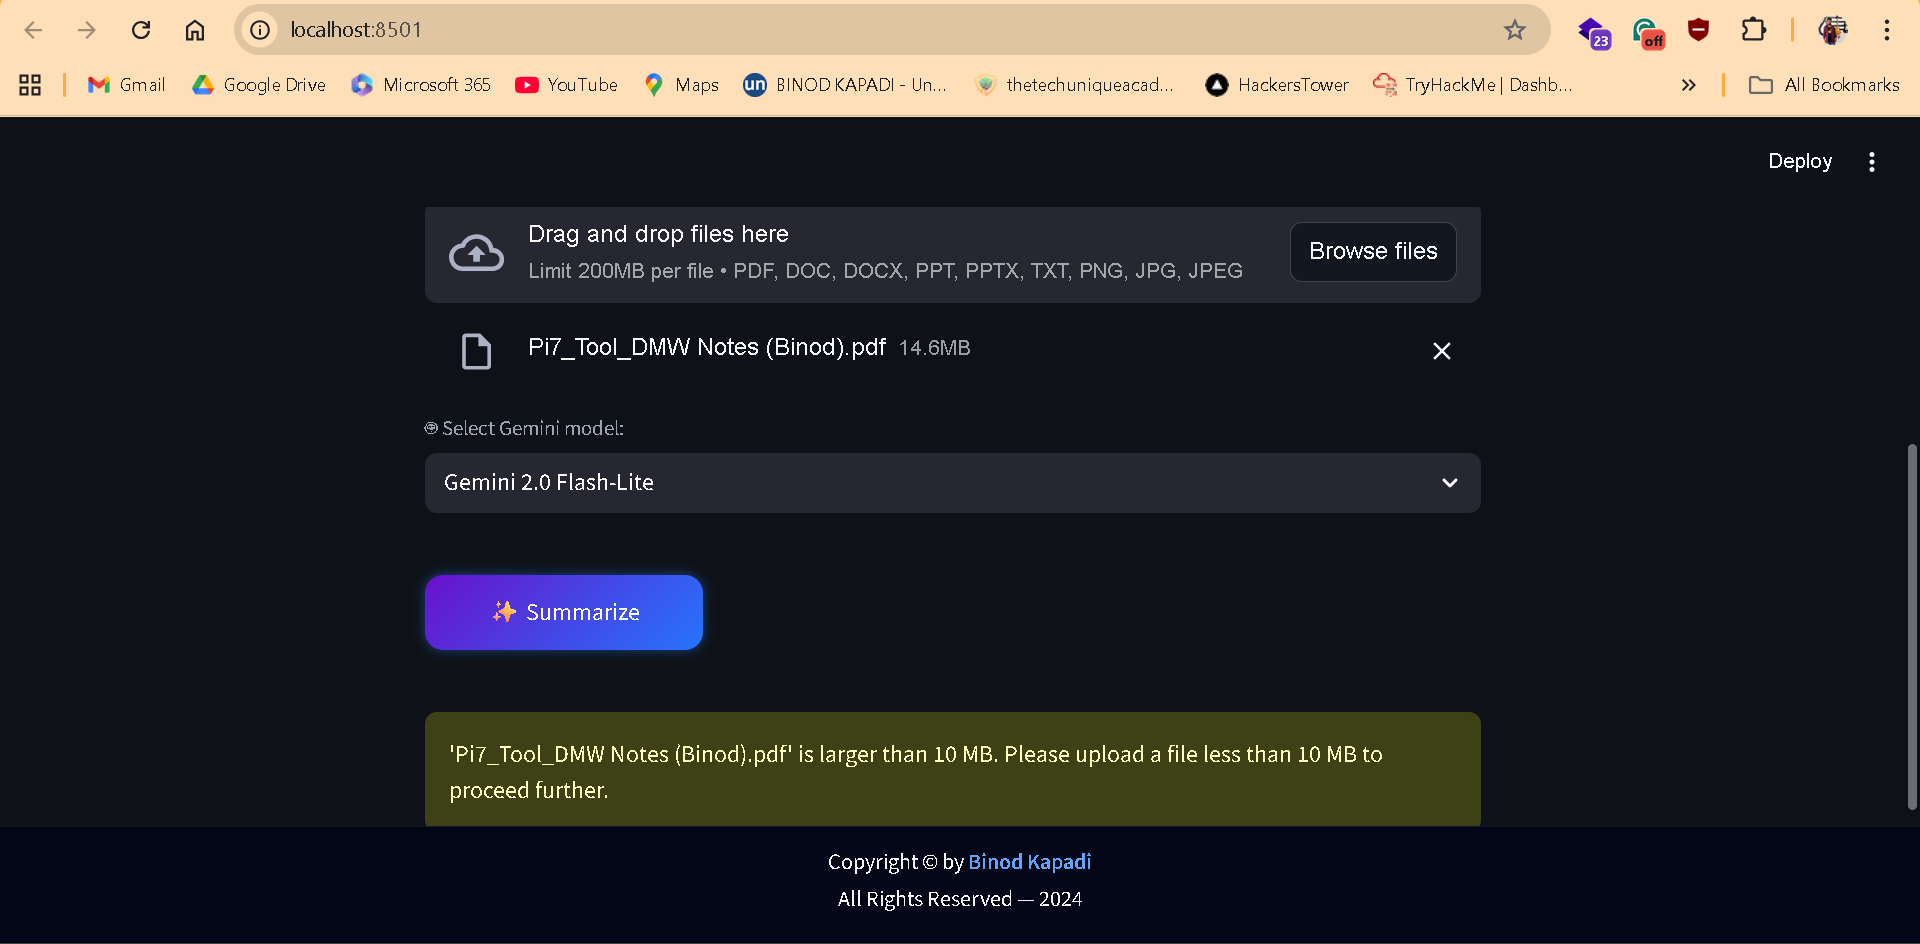Image resolution: width=1920 pixels, height=944 pixels.
Task: Show hidden bookmarks with the chevron
Action: 1688,85
